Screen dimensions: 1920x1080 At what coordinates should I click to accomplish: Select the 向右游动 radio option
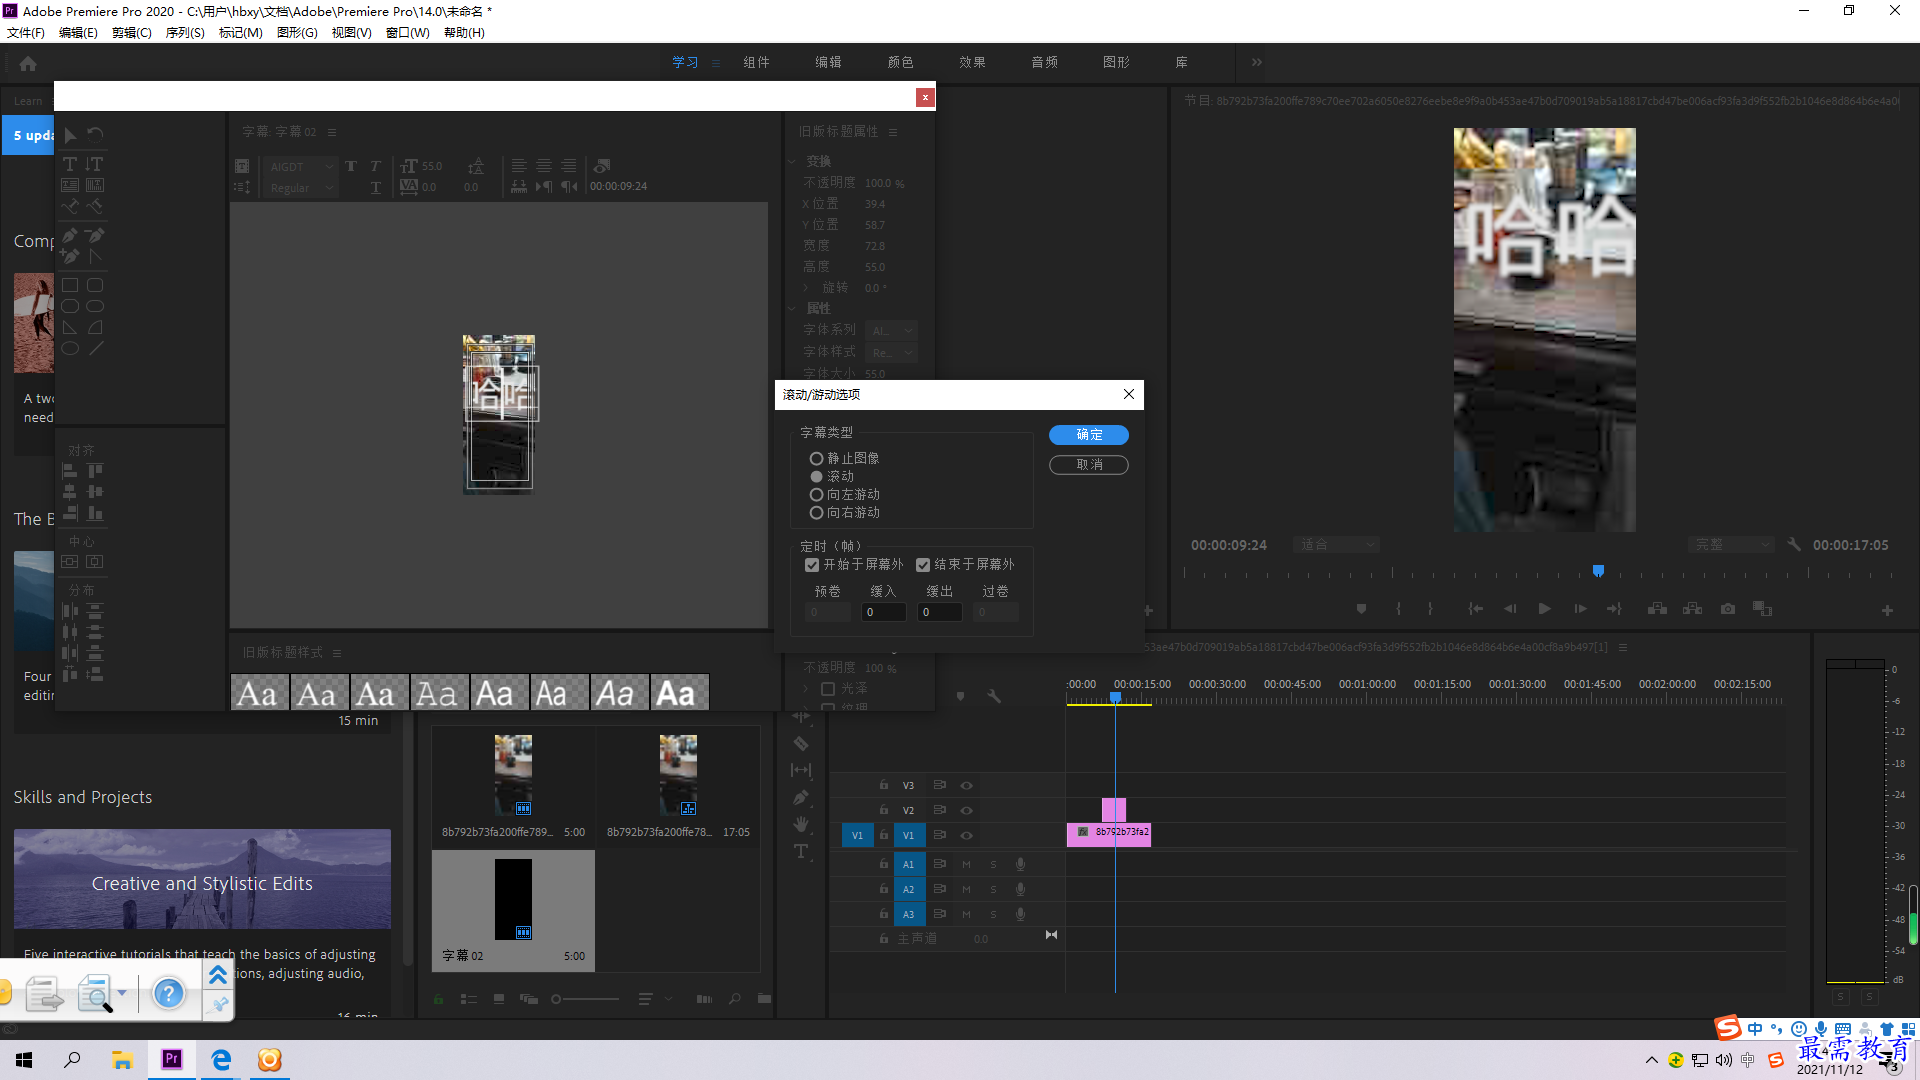[816, 513]
